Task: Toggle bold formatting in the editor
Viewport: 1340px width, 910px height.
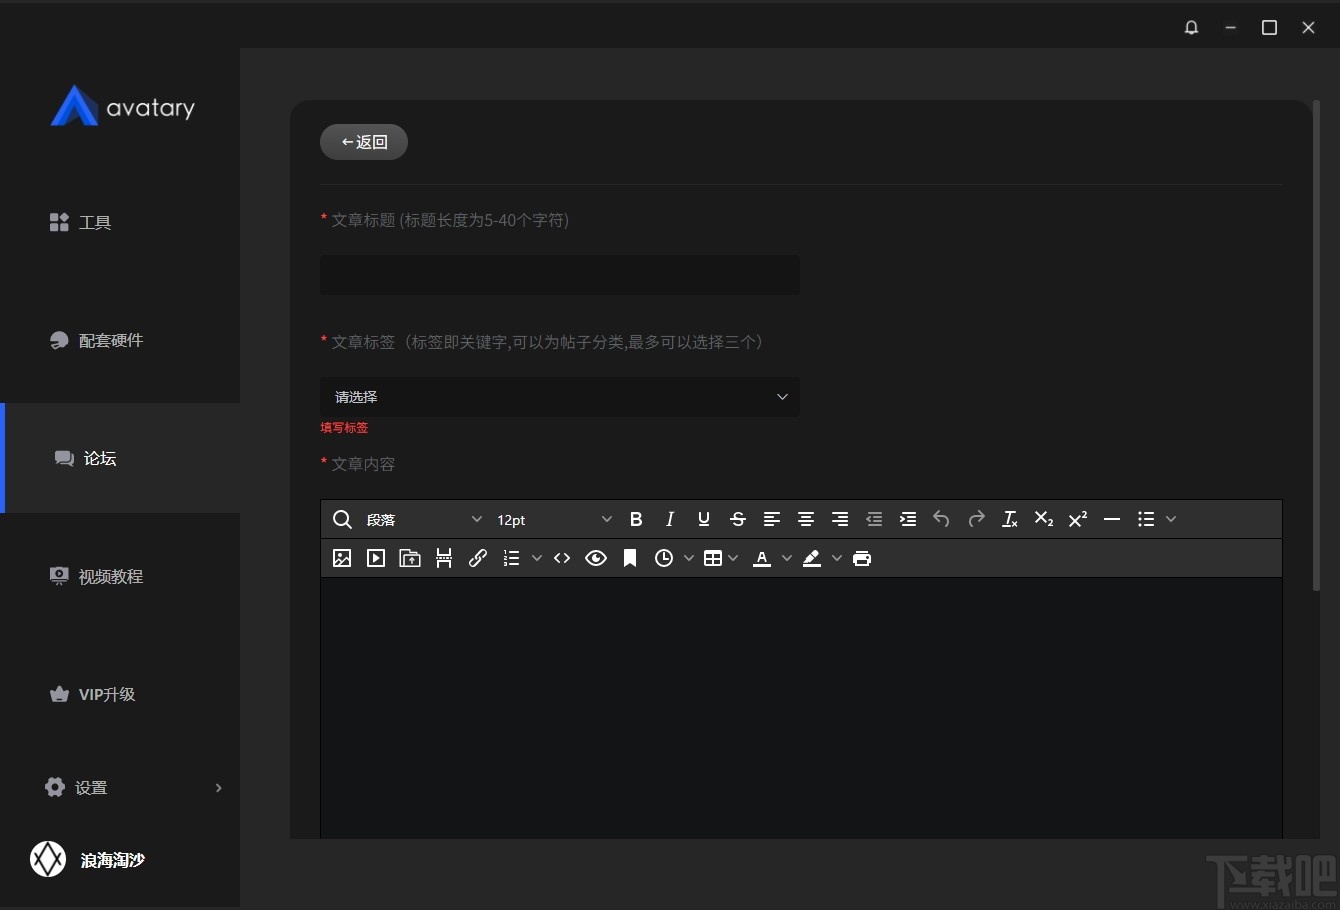Action: tap(636, 519)
